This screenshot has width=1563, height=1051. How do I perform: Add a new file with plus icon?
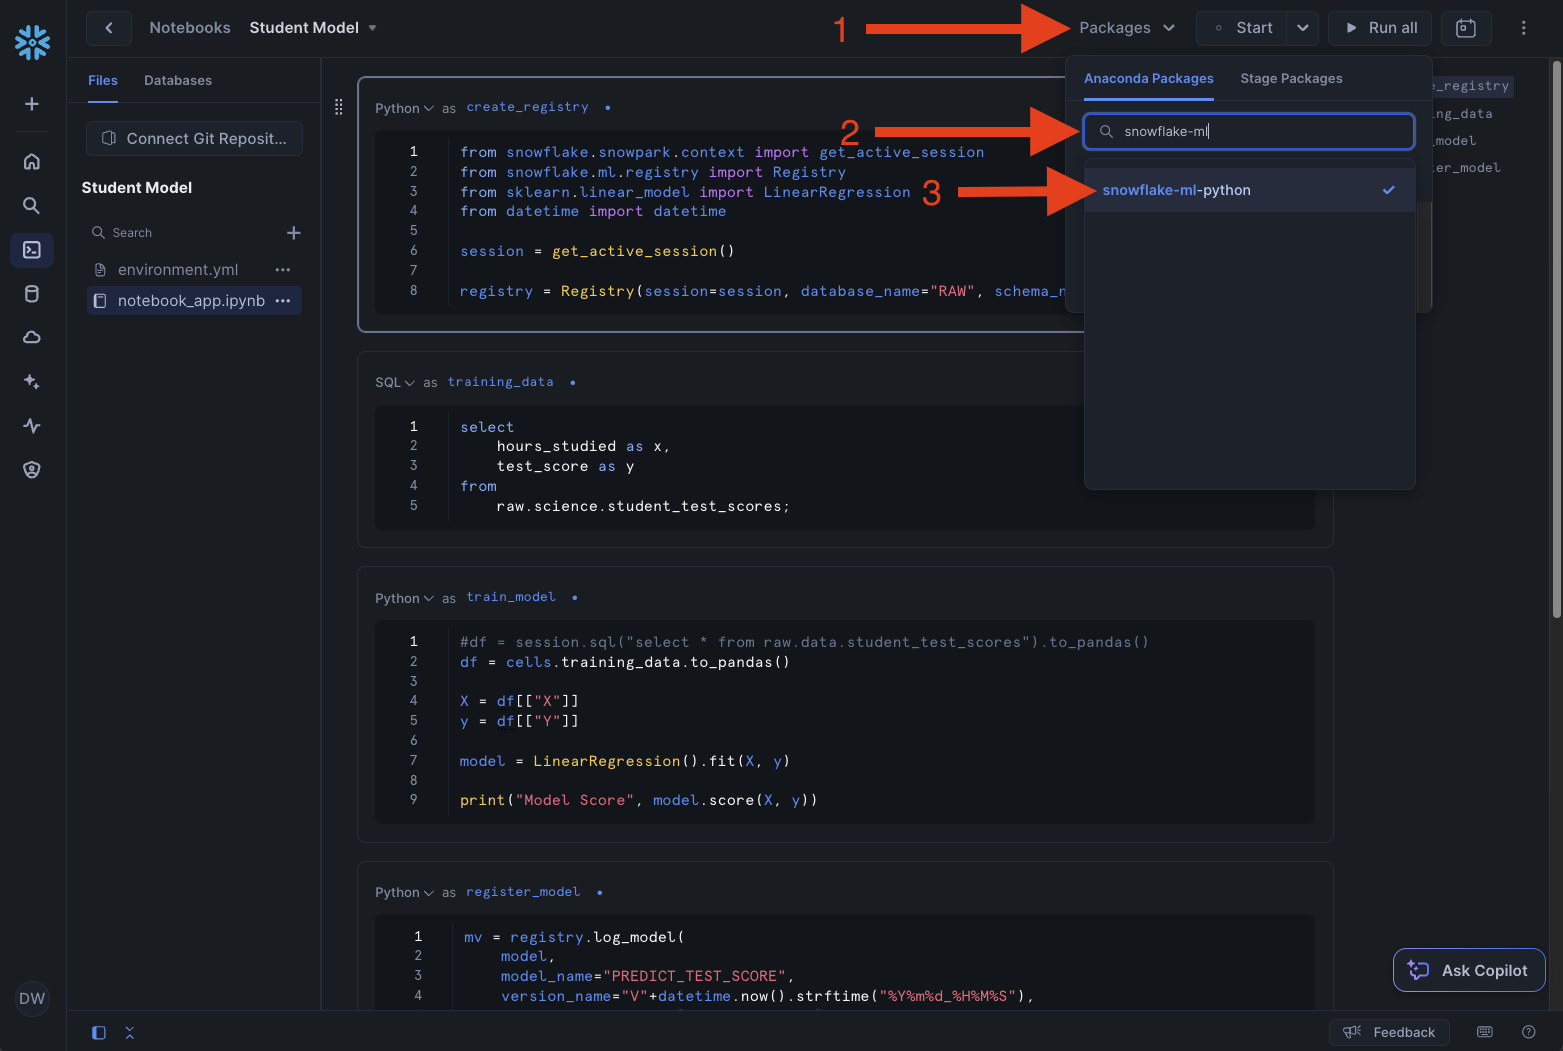[x=293, y=232]
